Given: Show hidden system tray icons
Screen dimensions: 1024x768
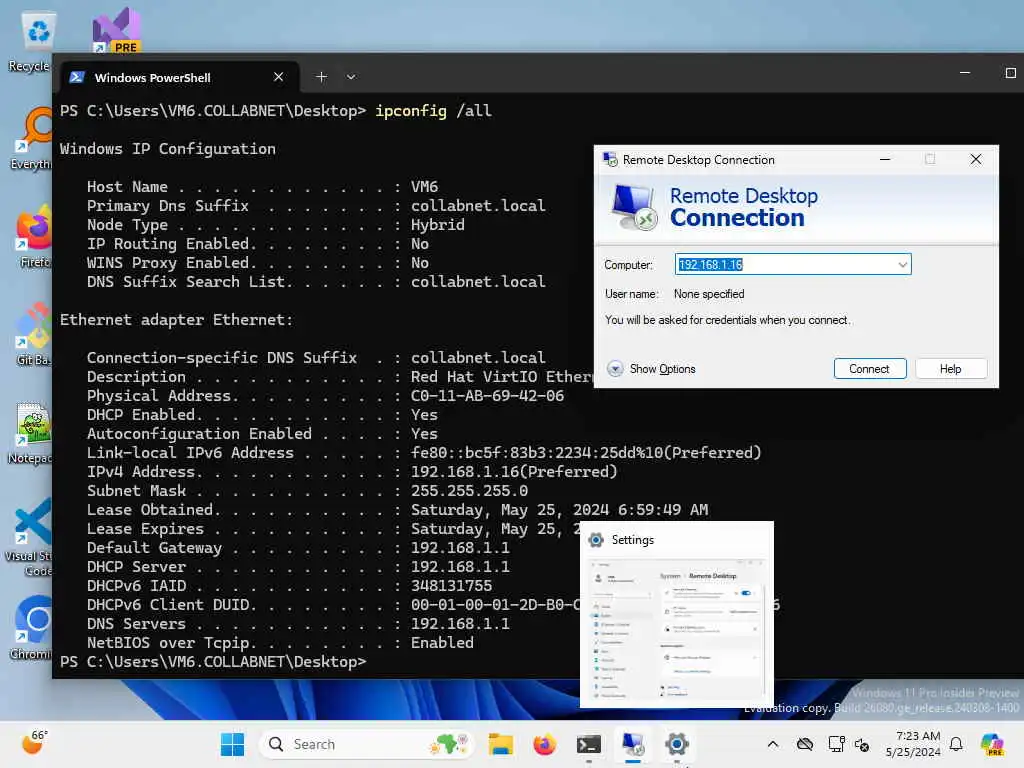Looking at the screenshot, I should pyautogui.click(x=773, y=744).
